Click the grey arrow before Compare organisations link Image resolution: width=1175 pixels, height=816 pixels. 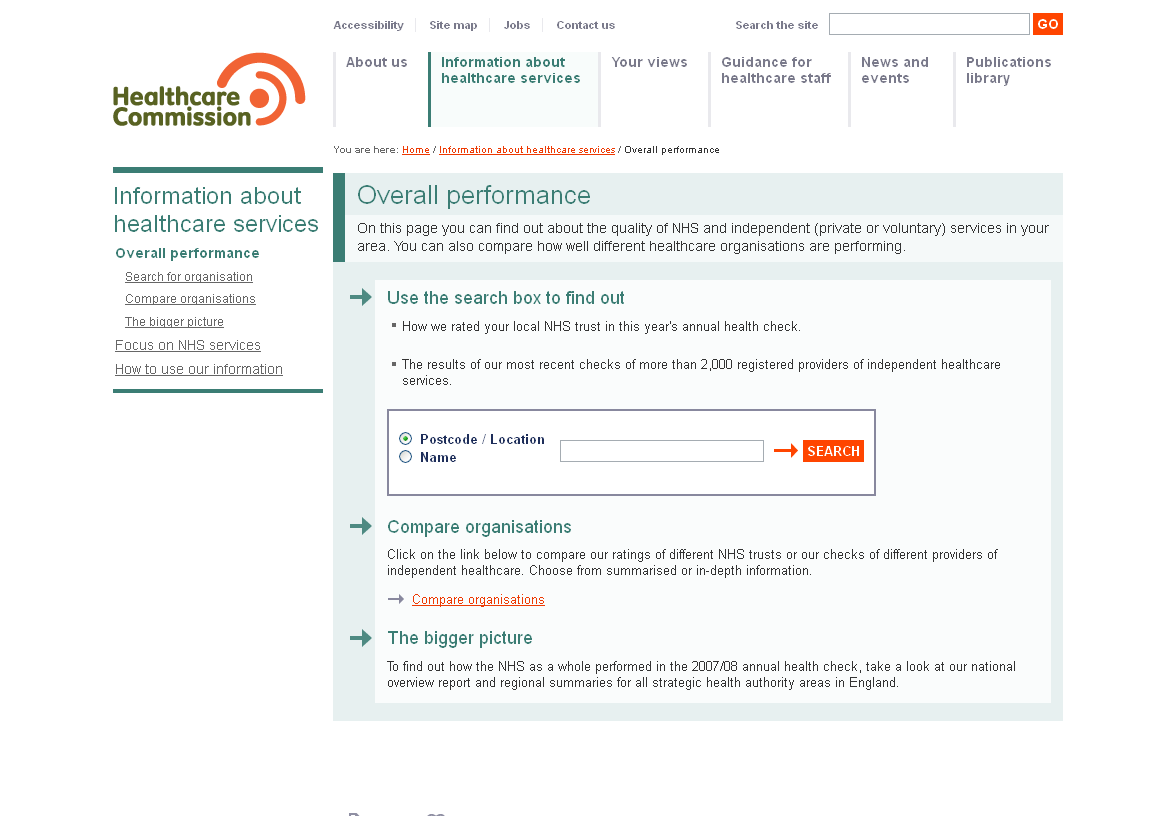coord(396,599)
